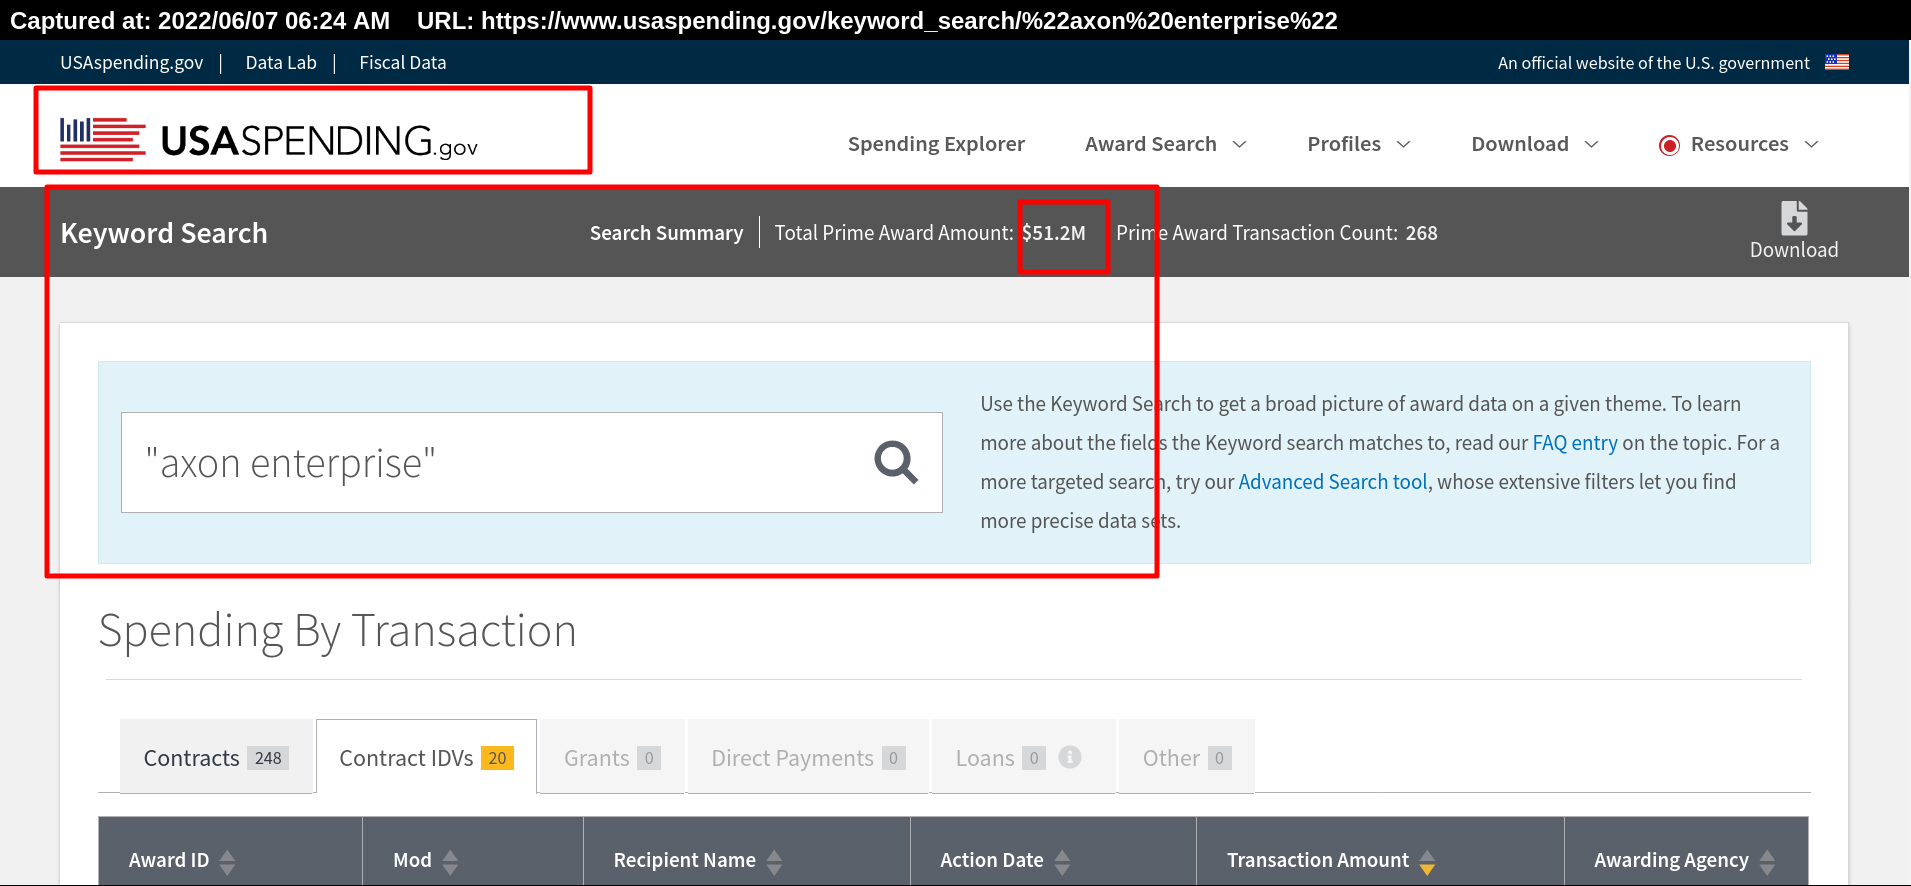Expand the Download menu chevron

click(1592, 145)
